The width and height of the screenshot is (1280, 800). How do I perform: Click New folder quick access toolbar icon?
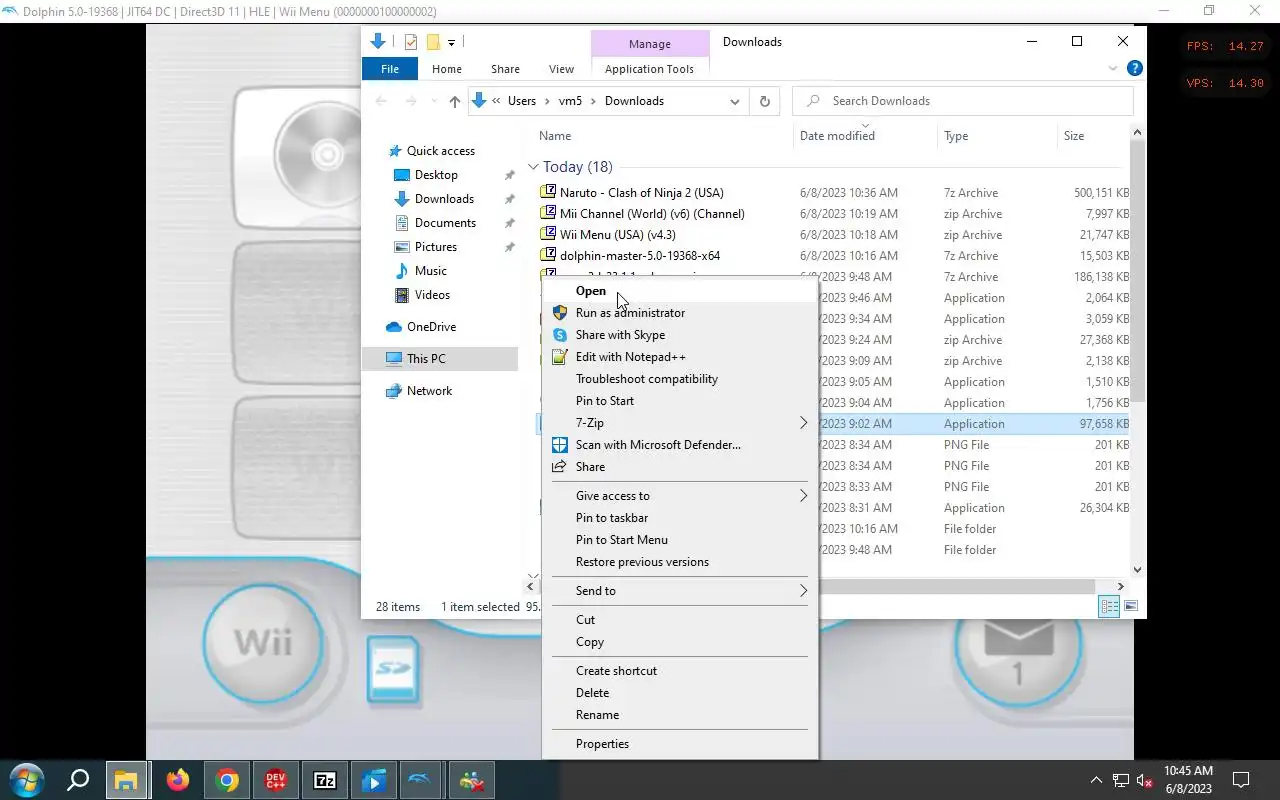[433, 42]
